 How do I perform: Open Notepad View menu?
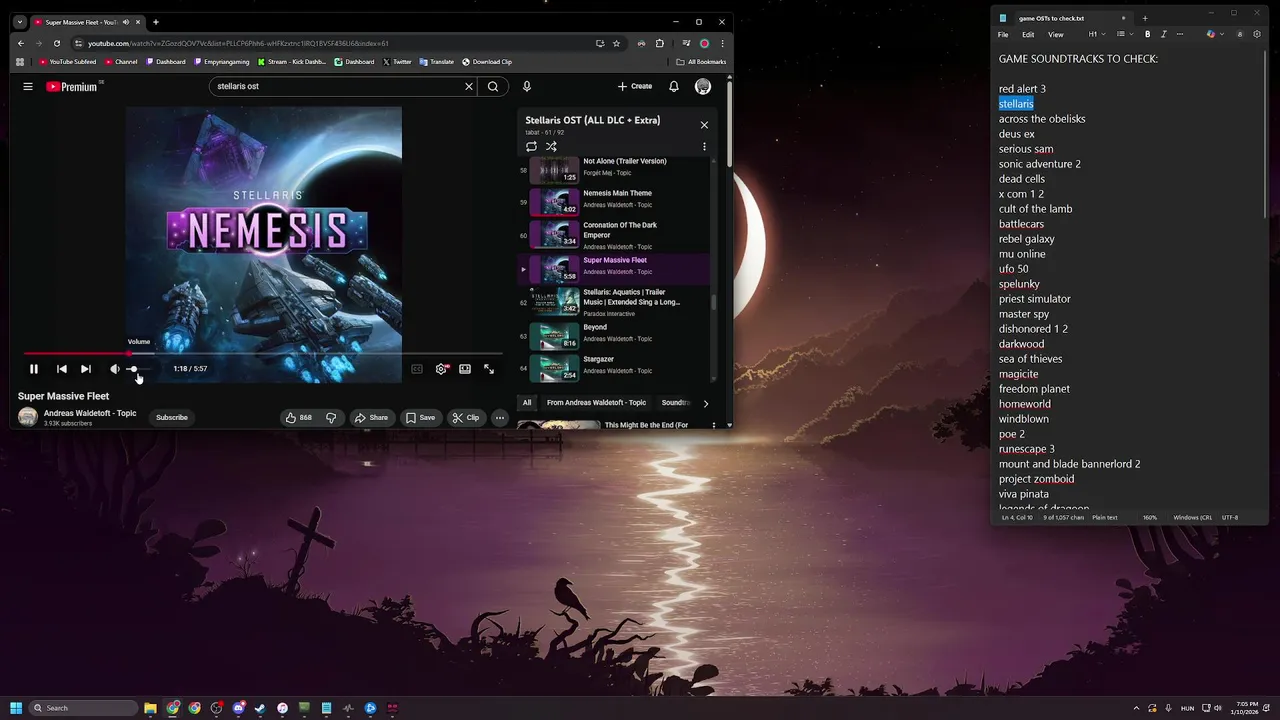[x=1055, y=34]
